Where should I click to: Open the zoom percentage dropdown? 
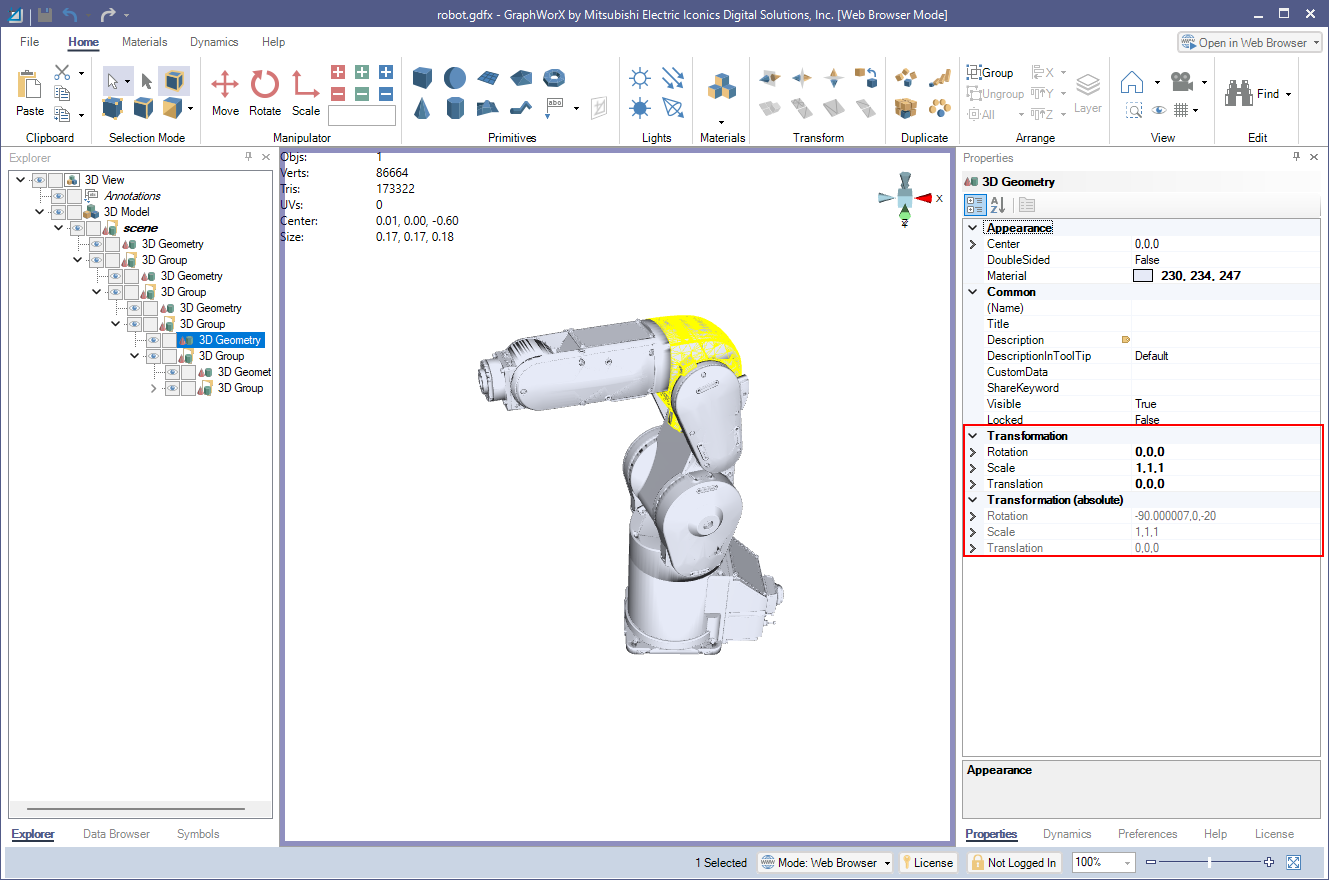pos(1128,863)
